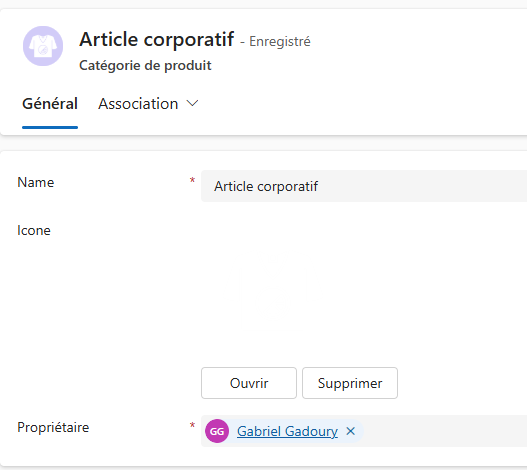Click the Enregistré saved status text
This screenshot has height=470, width=527.
tap(280, 41)
